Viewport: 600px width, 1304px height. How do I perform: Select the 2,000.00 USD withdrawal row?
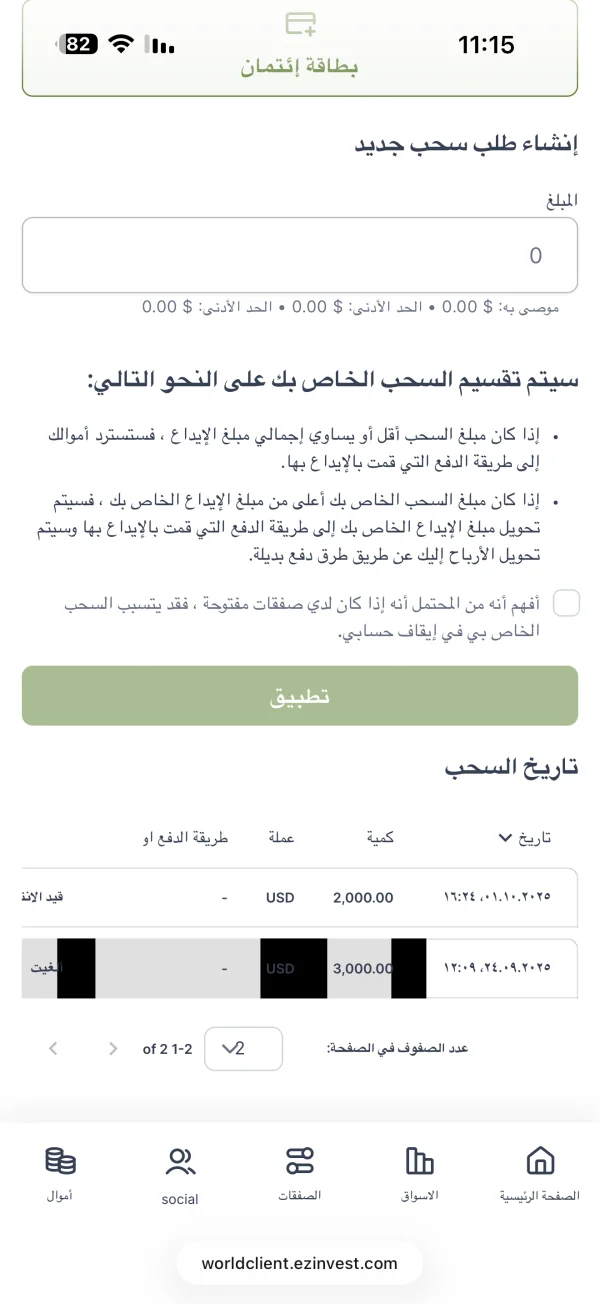(300, 897)
